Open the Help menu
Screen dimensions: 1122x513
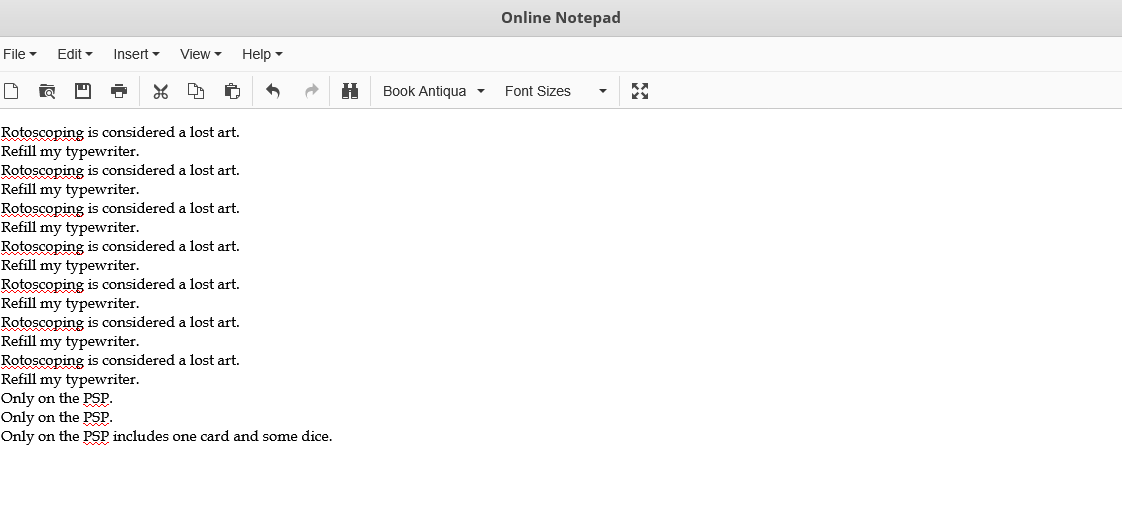tap(262, 54)
